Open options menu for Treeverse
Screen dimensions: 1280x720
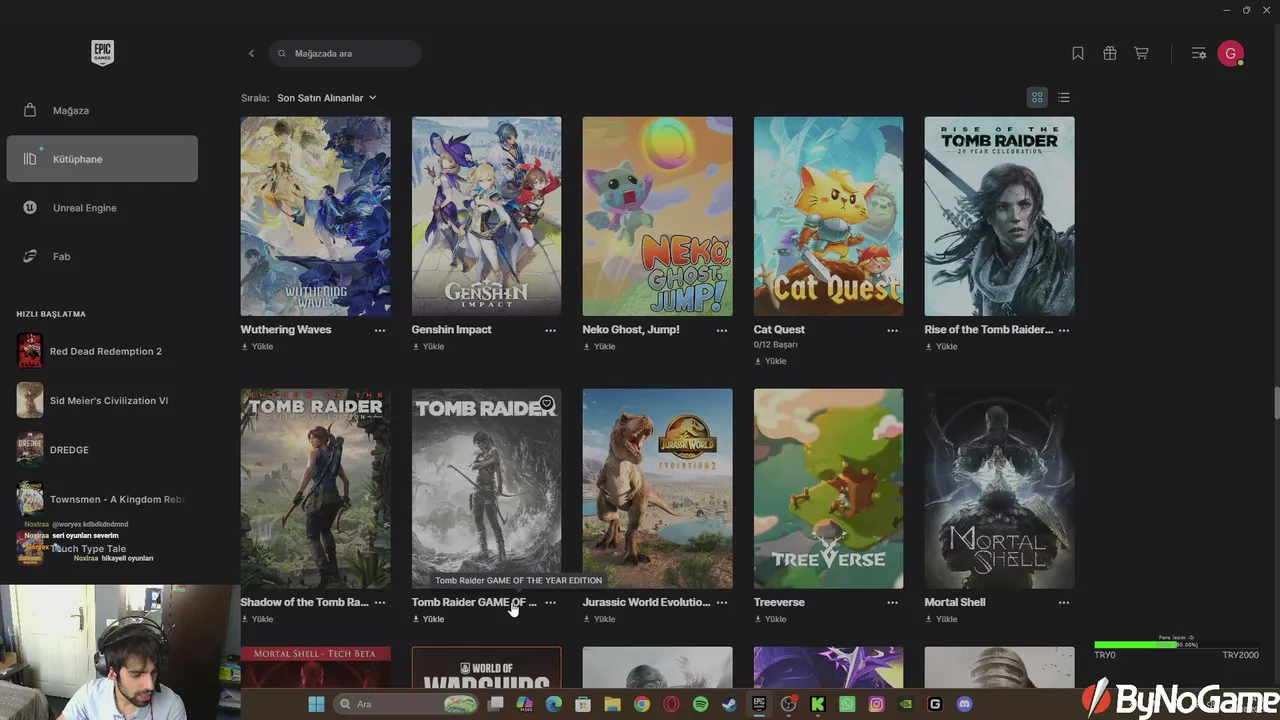pos(893,603)
